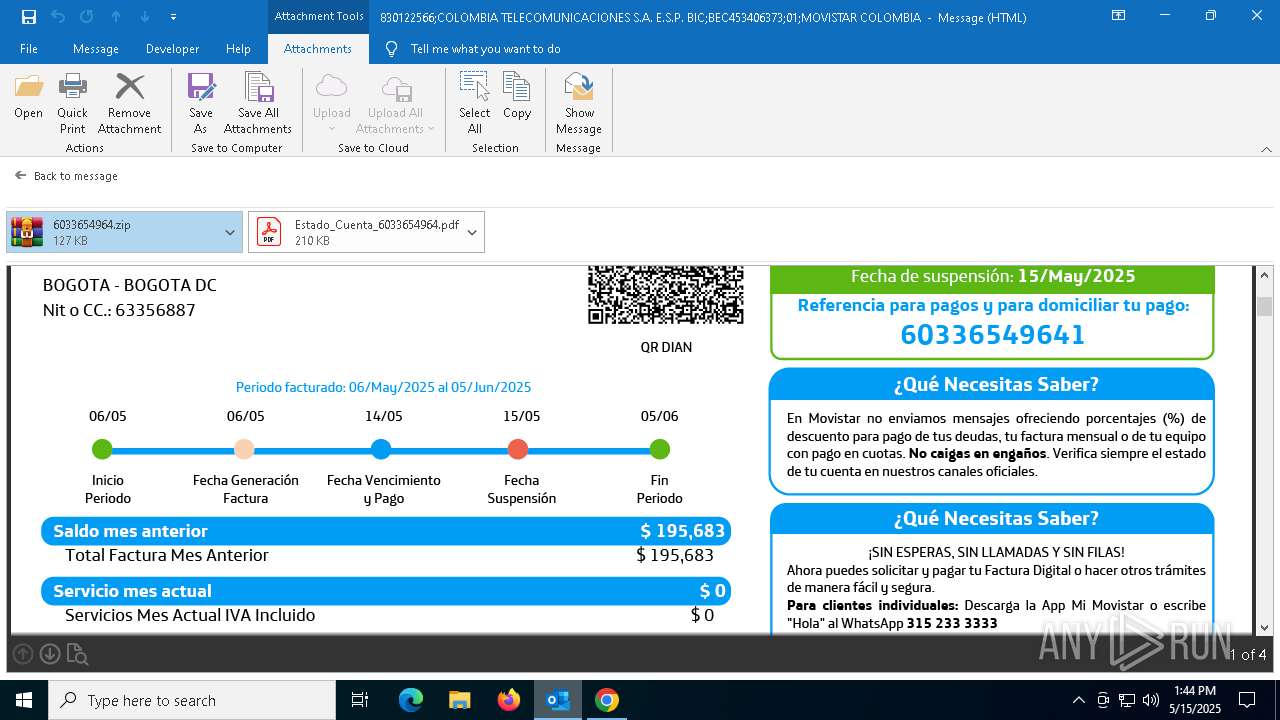Image resolution: width=1280 pixels, height=720 pixels.
Task: Click the PDF preview next page icon
Action: coord(50,654)
